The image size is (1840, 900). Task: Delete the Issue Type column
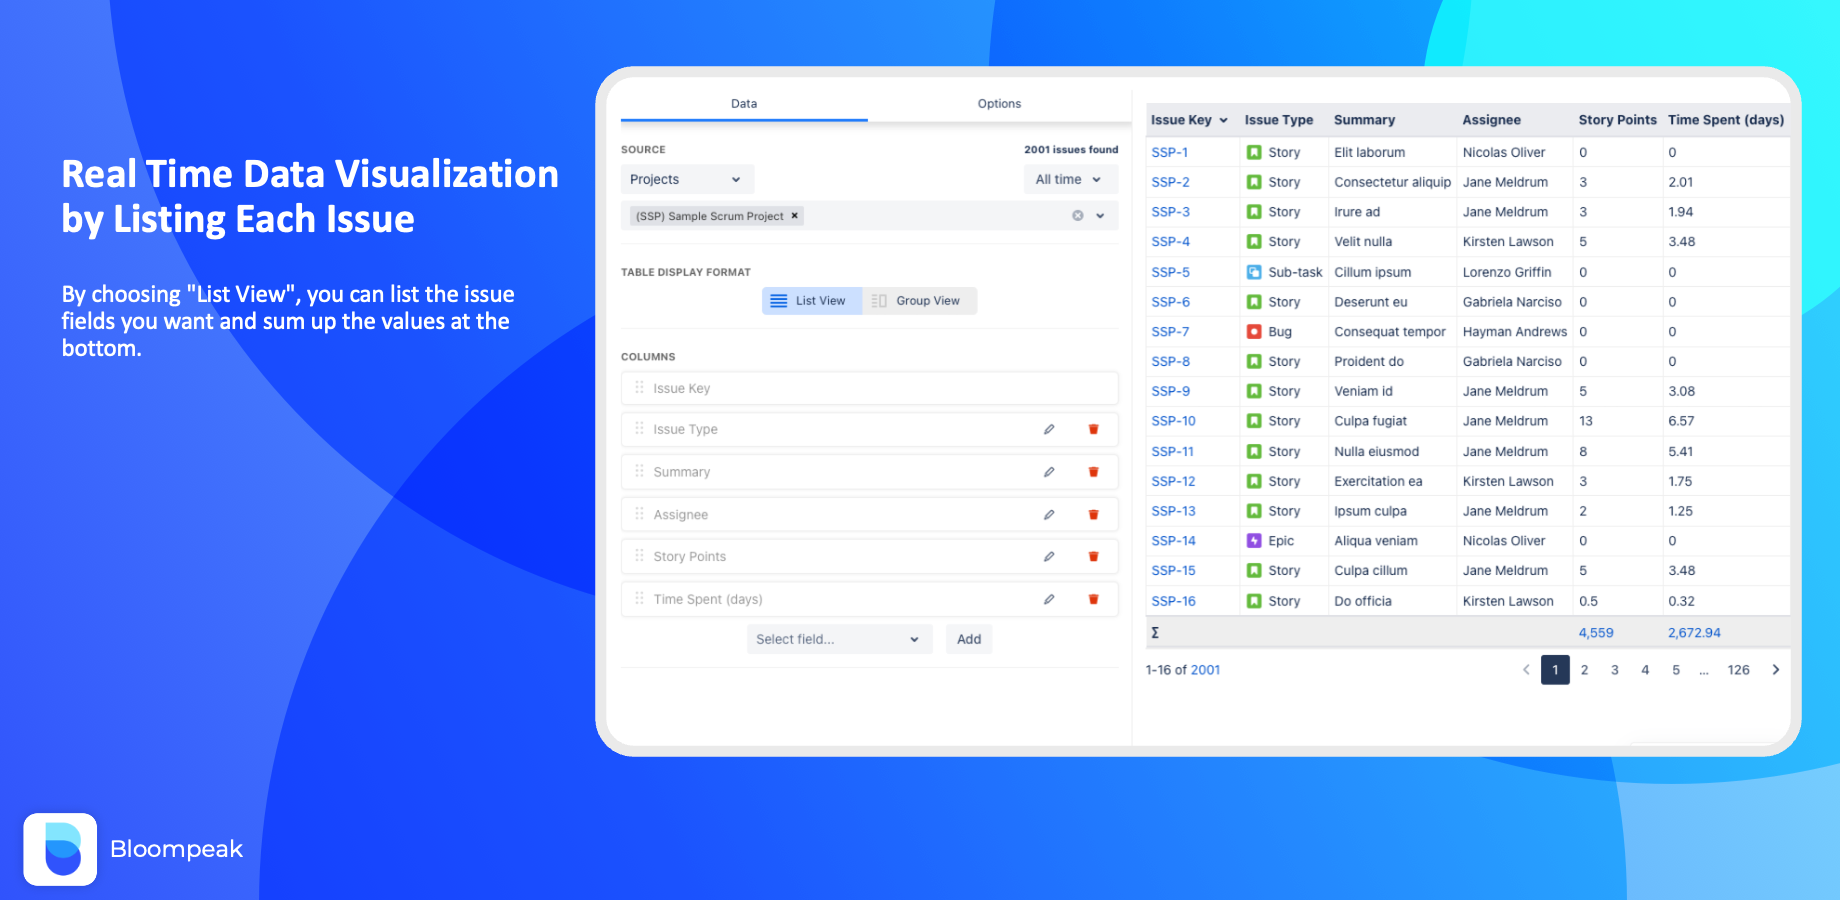click(x=1093, y=429)
